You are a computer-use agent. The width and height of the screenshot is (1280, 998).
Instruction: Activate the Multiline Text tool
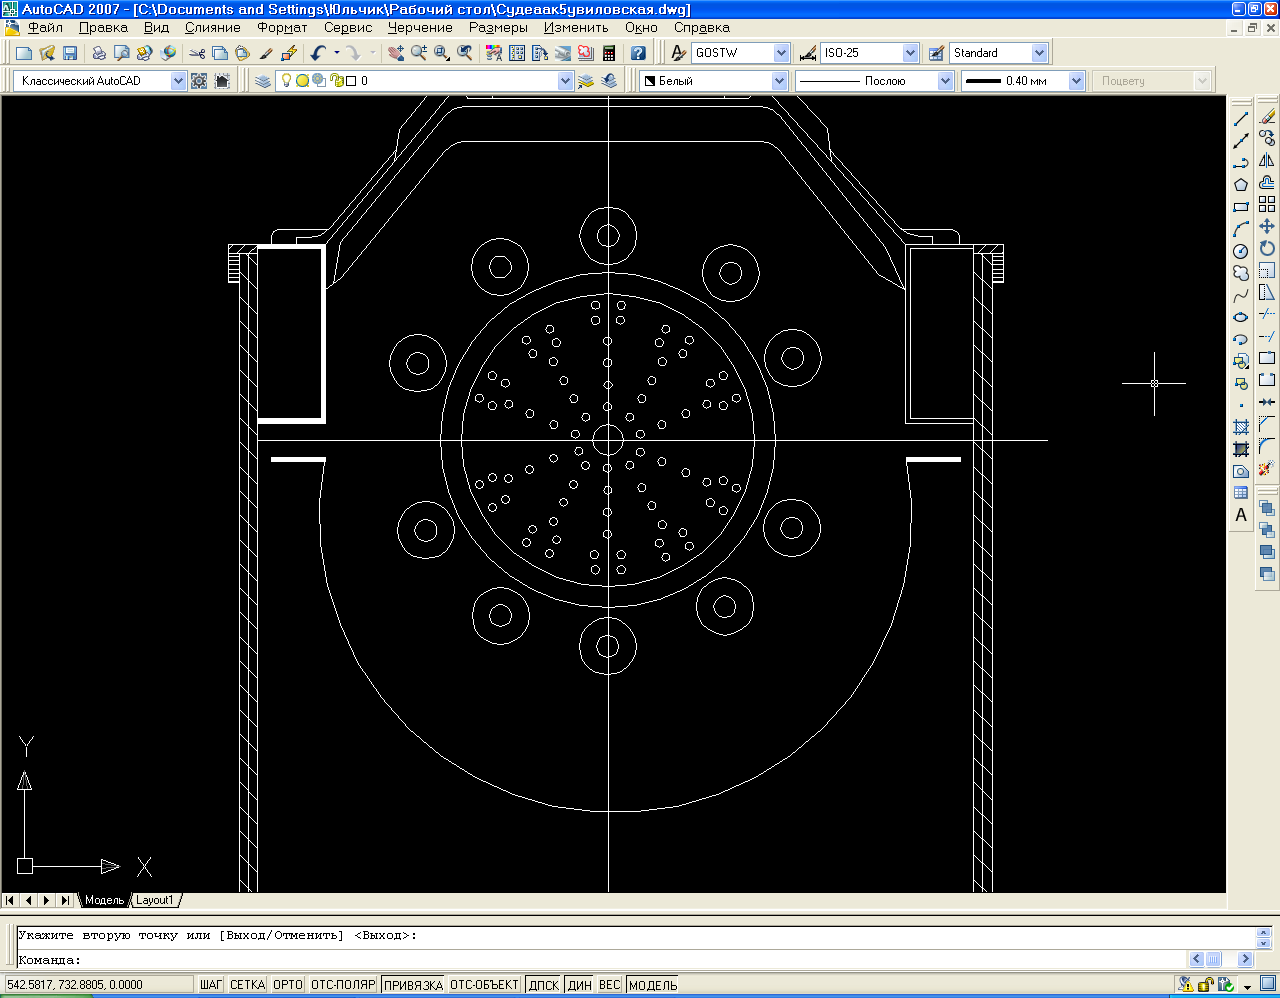(x=1241, y=515)
